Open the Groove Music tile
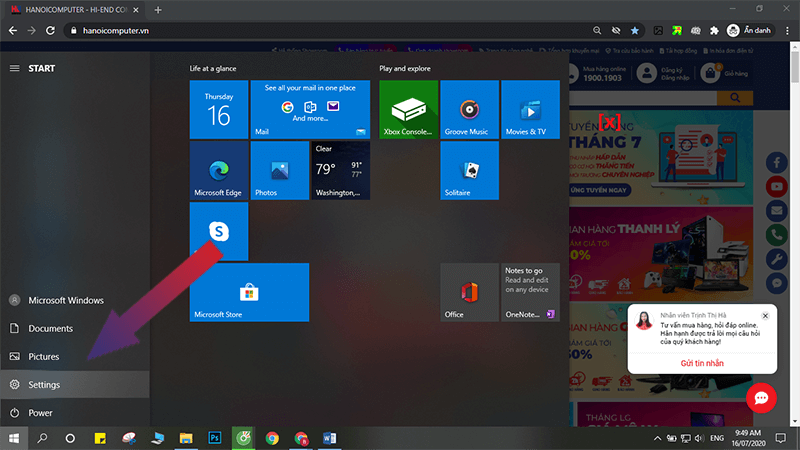The height and width of the screenshot is (450, 800). pos(469,110)
